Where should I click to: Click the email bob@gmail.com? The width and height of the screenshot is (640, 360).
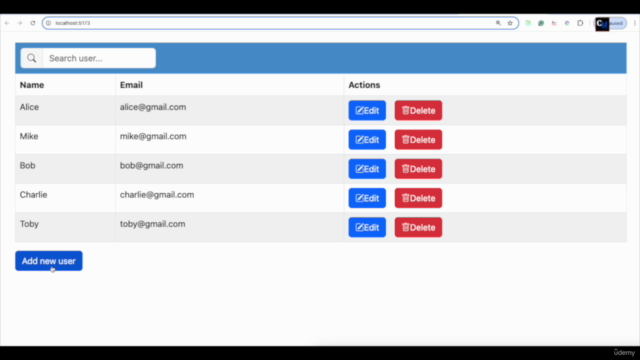151,165
